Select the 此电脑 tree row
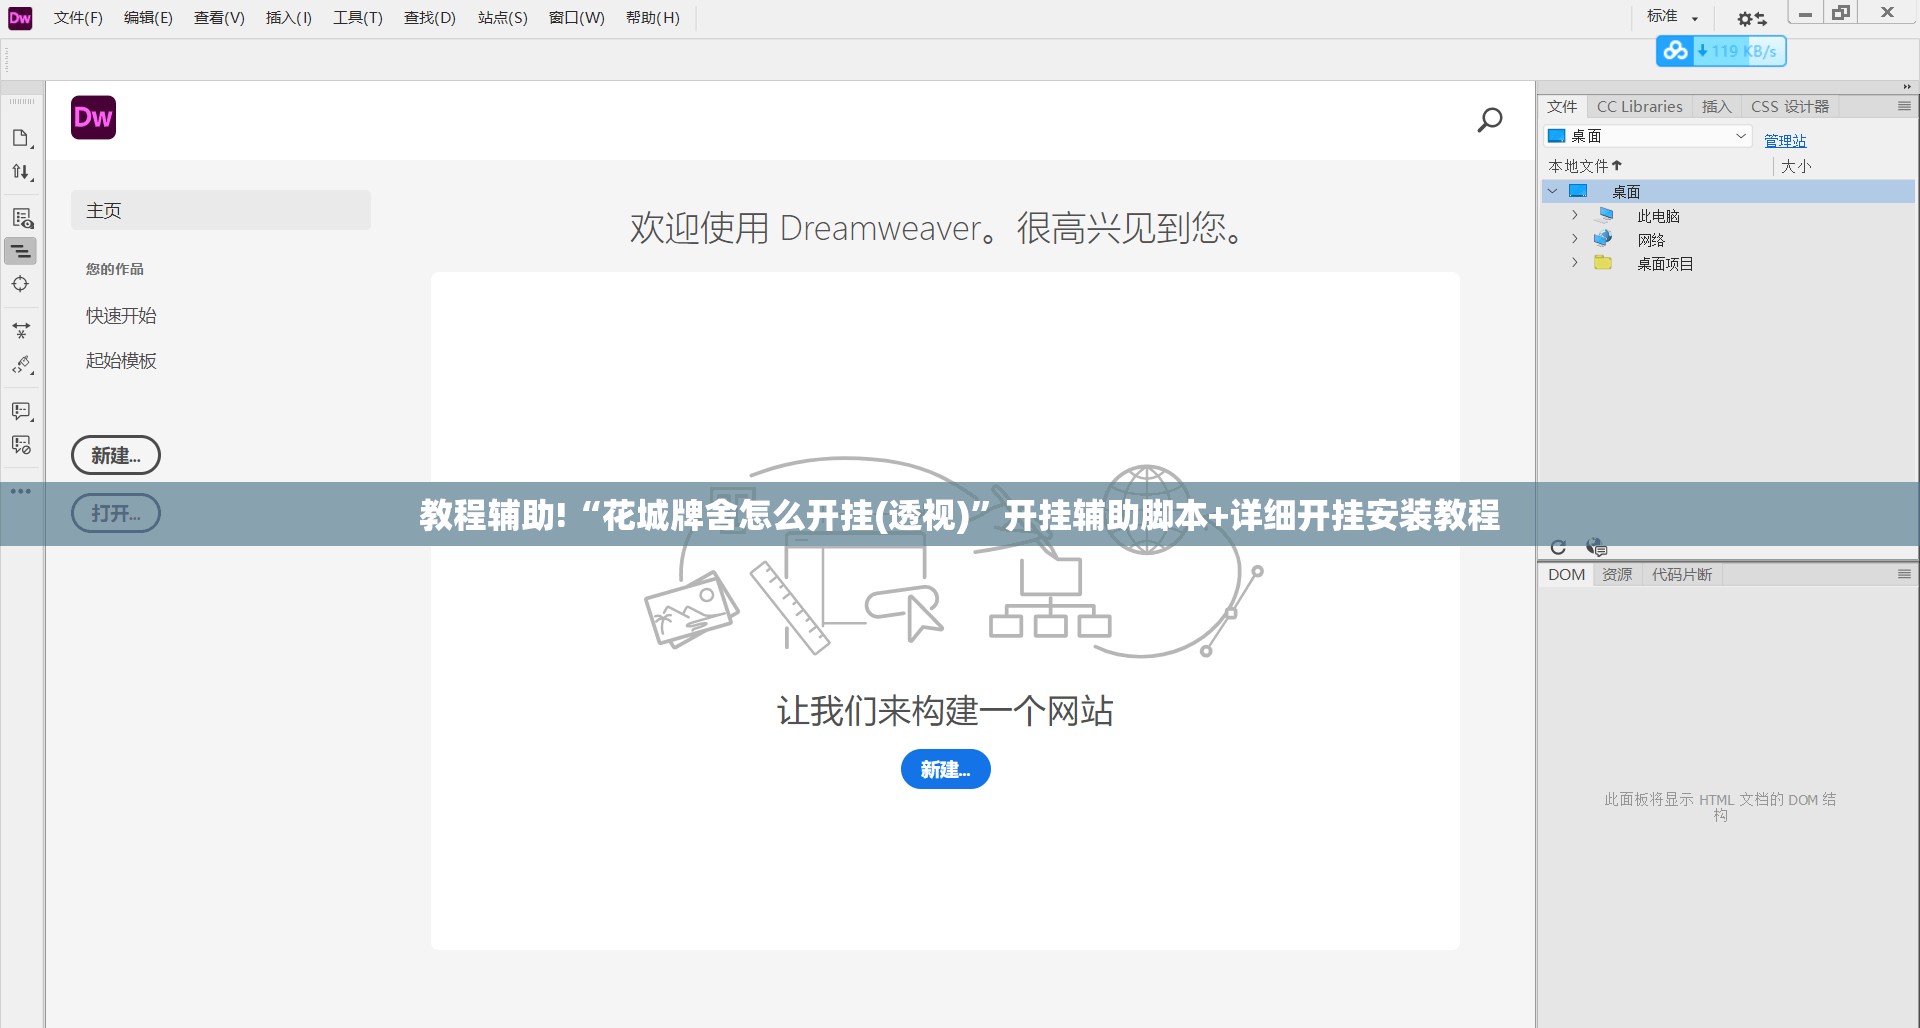This screenshot has width=1920, height=1028. [x=1728, y=215]
